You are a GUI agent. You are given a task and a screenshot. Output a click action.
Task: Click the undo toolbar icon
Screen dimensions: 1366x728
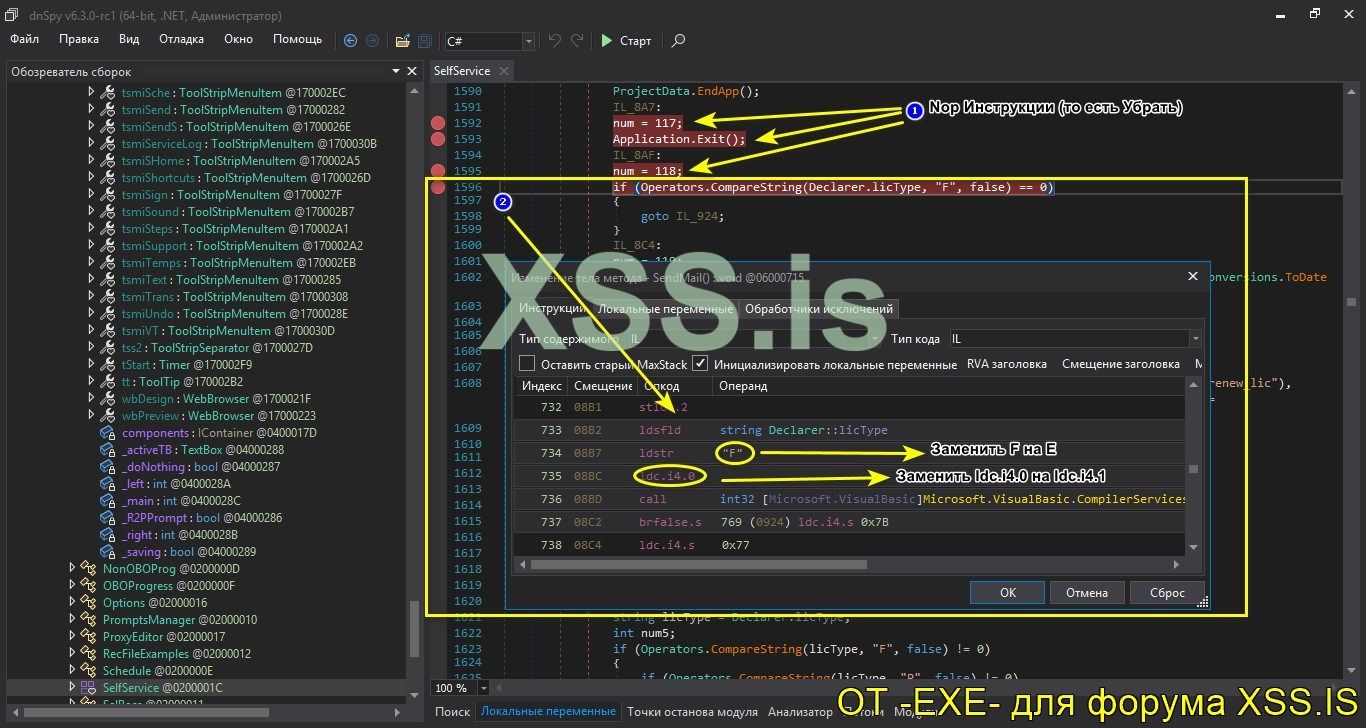(555, 41)
